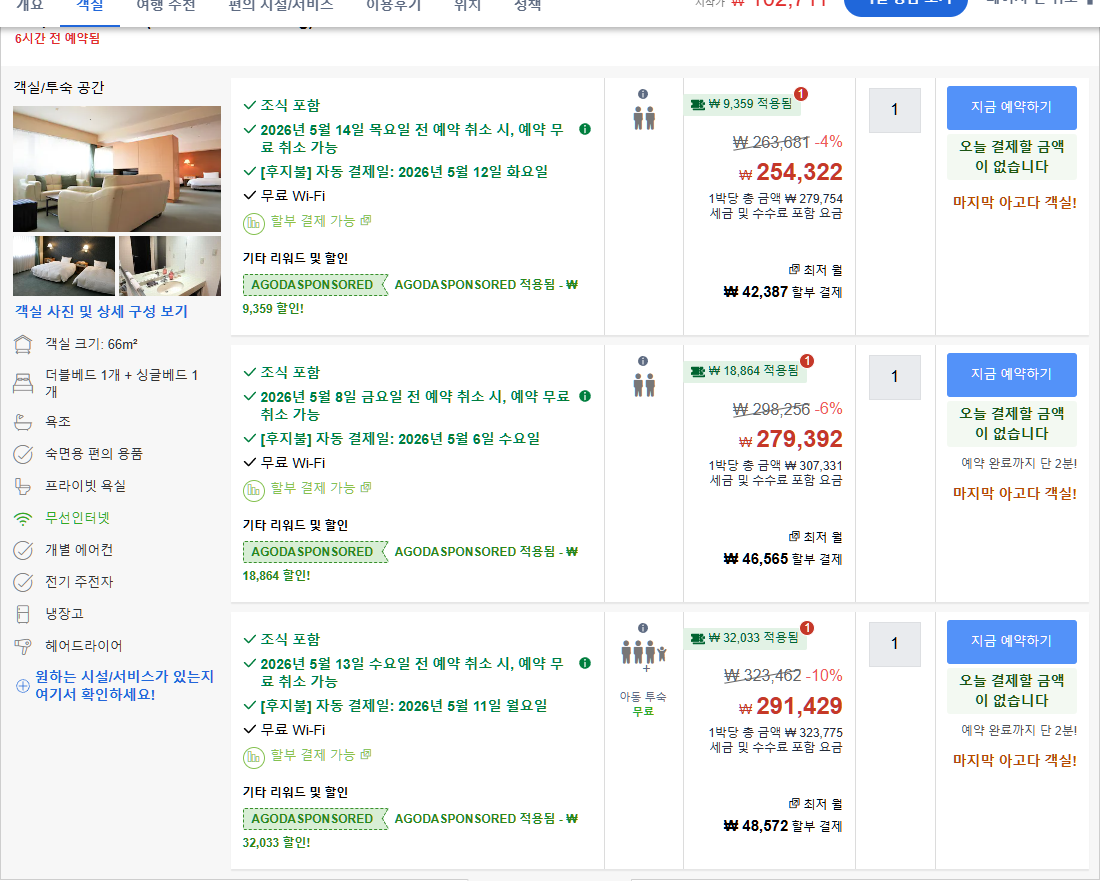Screen dimensions: 1100x881
Task: Open ₩48,572 최저 월 할부 결제 details
Action: pyautogui.click(x=782, y=815)
